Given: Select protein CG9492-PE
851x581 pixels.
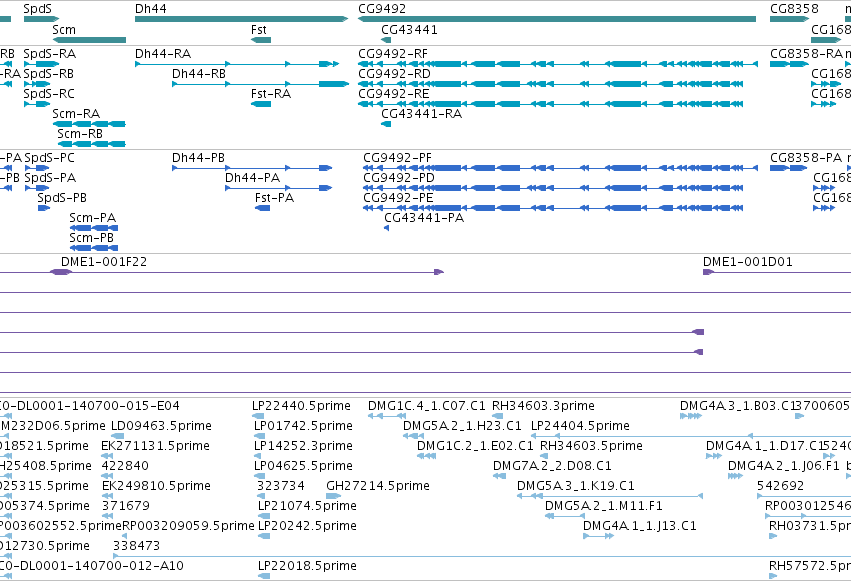Looking at the screenshot, I should click(554, 208).
